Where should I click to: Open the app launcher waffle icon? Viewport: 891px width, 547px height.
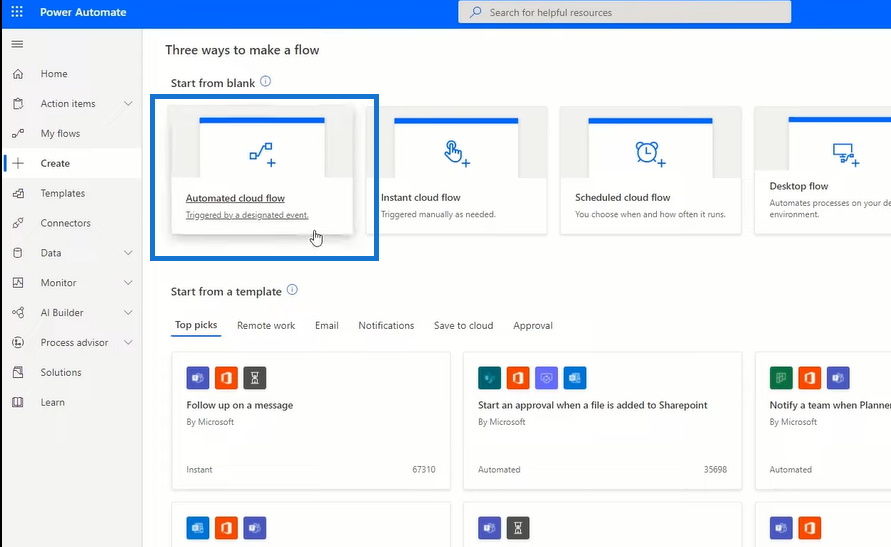17,12
